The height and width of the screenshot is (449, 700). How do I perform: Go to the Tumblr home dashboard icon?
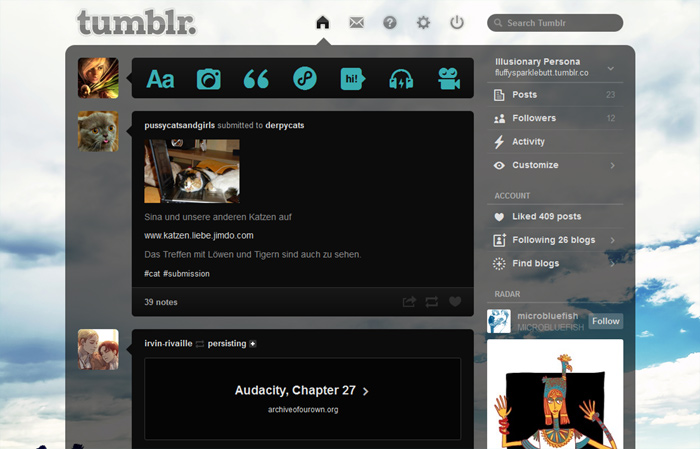click(322, 22)
